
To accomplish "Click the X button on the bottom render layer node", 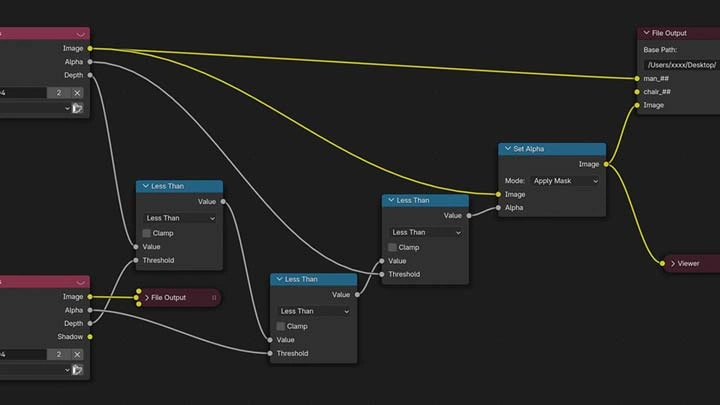I will (77, 355).
